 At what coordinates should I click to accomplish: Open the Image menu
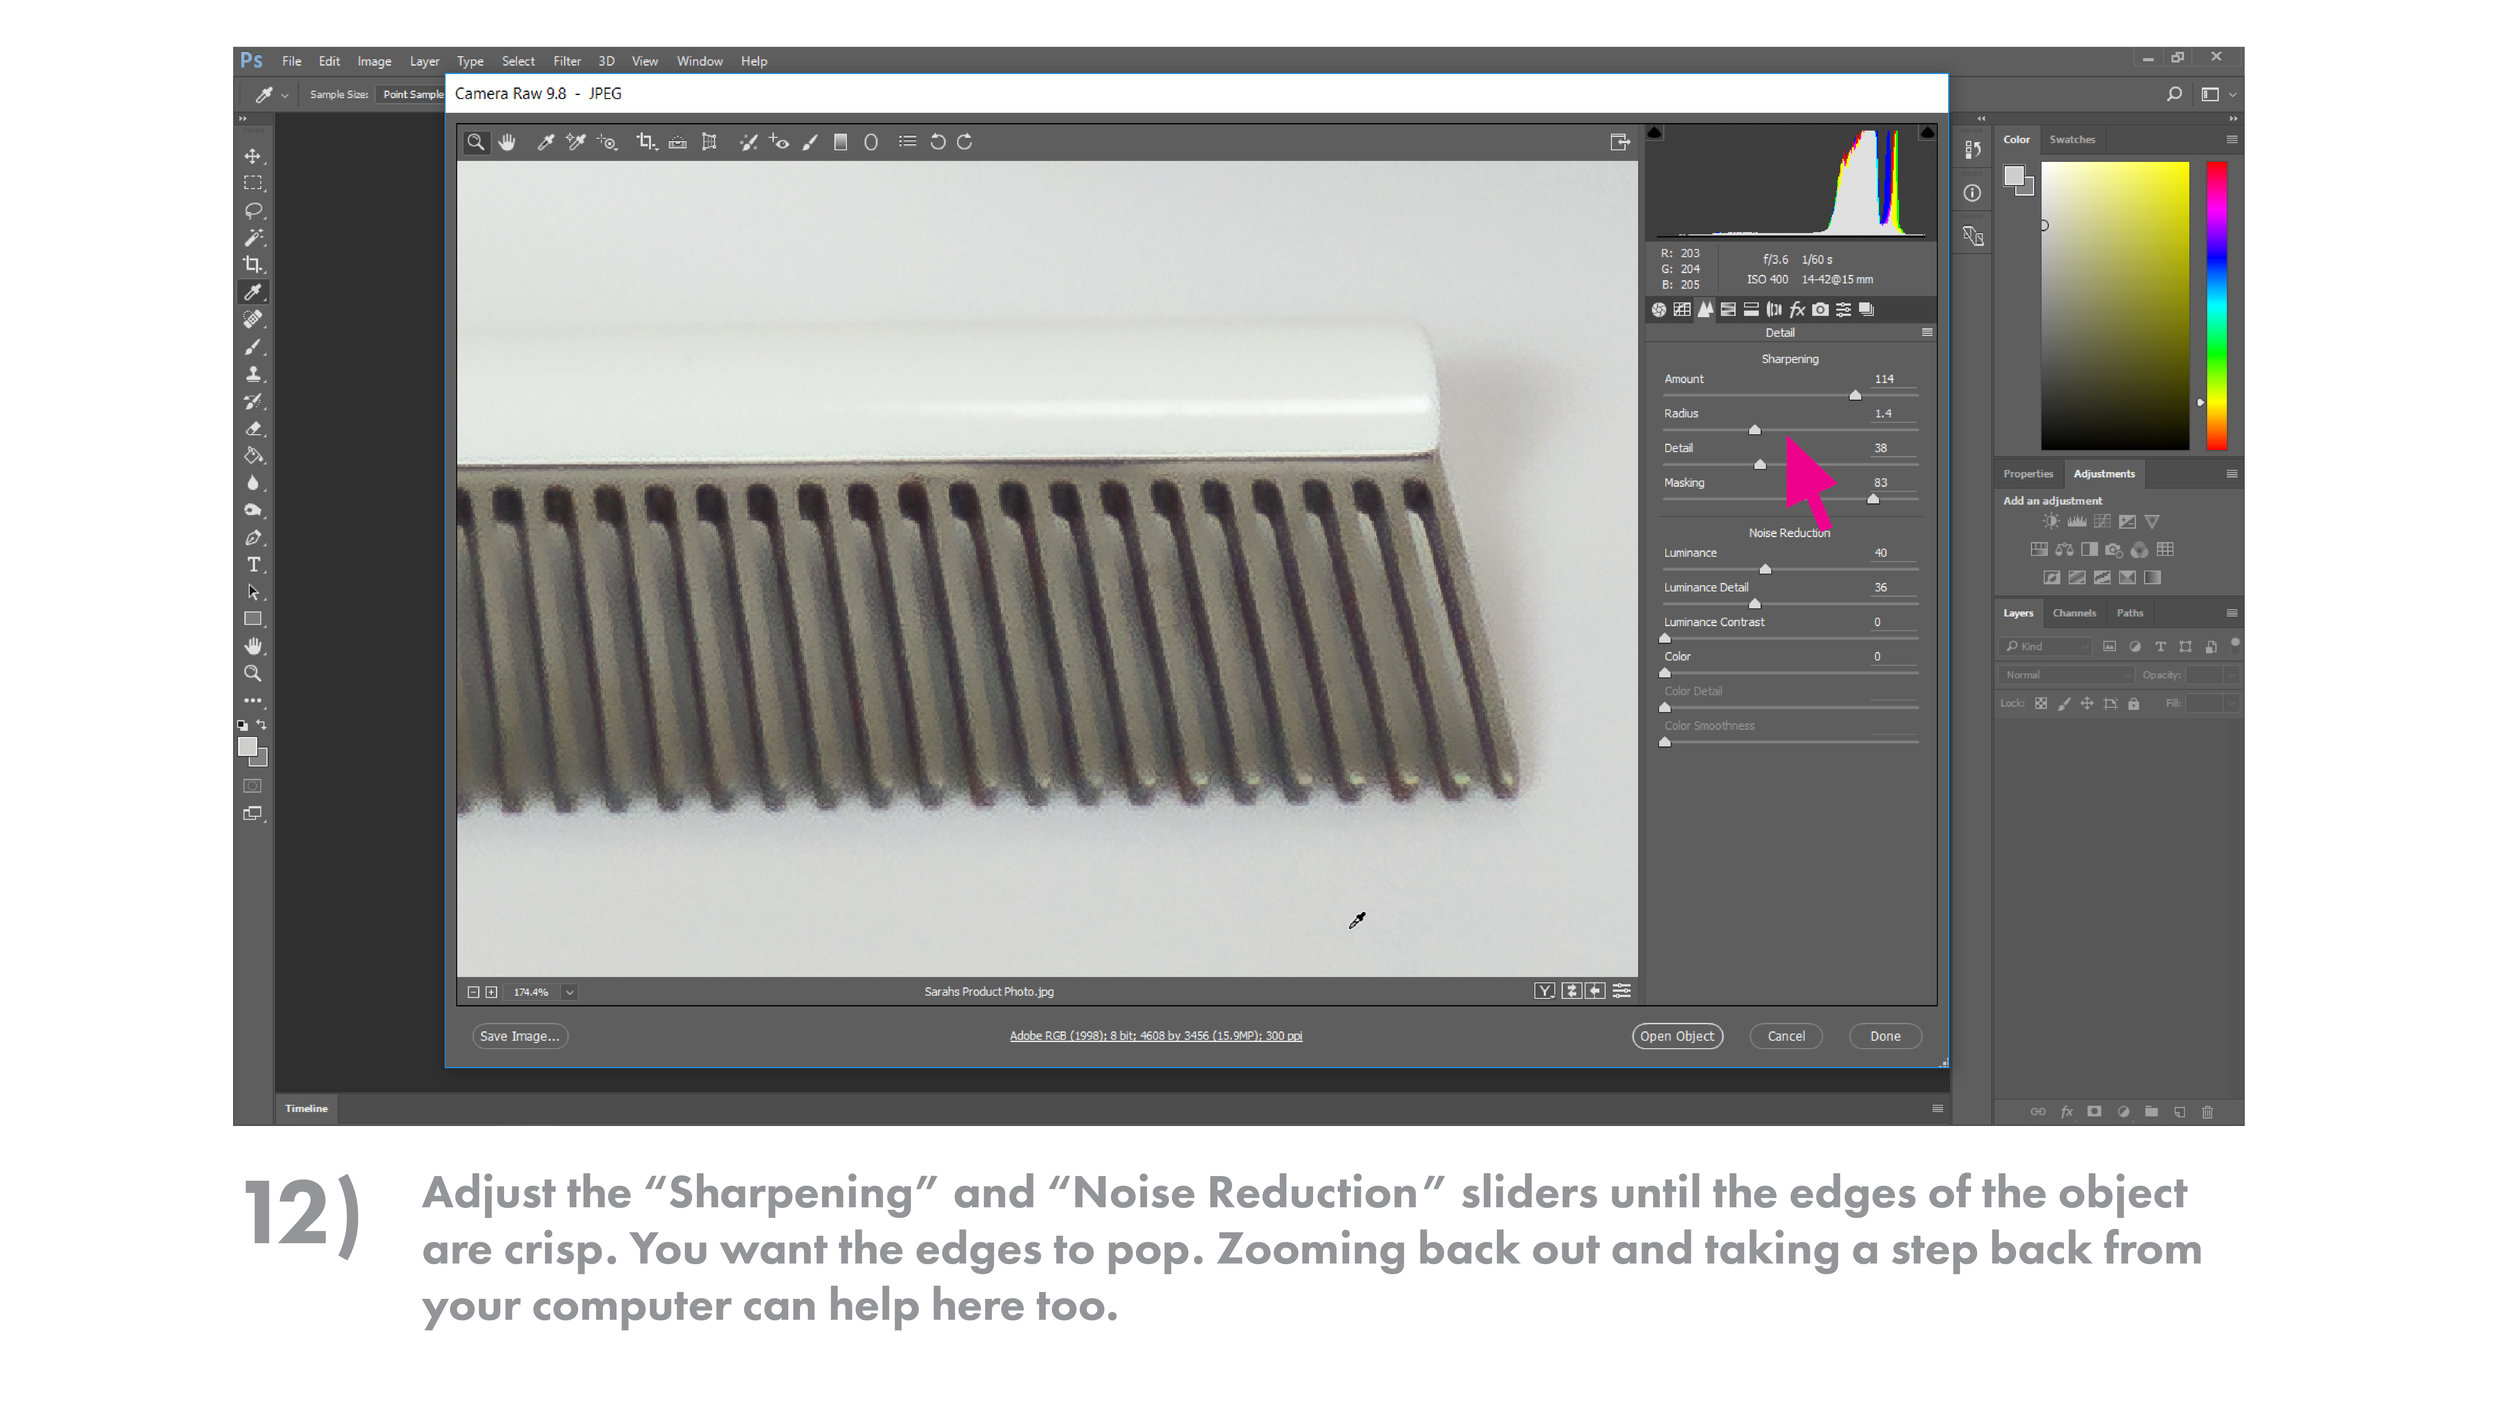(x=374, y=61)
